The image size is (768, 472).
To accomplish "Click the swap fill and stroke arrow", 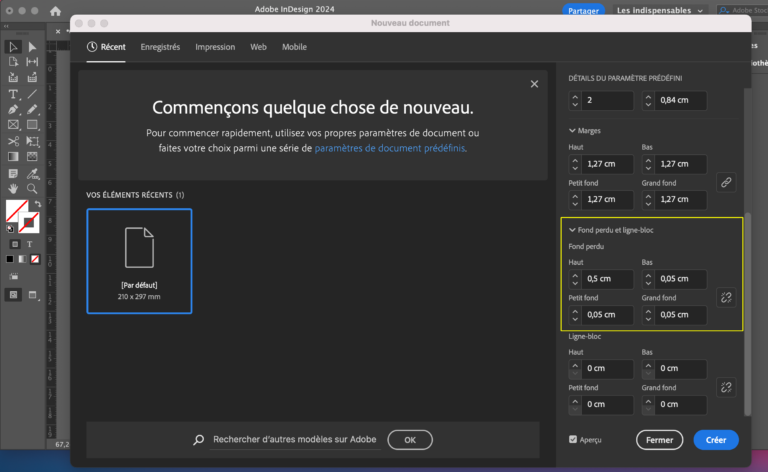I will coord(37,204).
